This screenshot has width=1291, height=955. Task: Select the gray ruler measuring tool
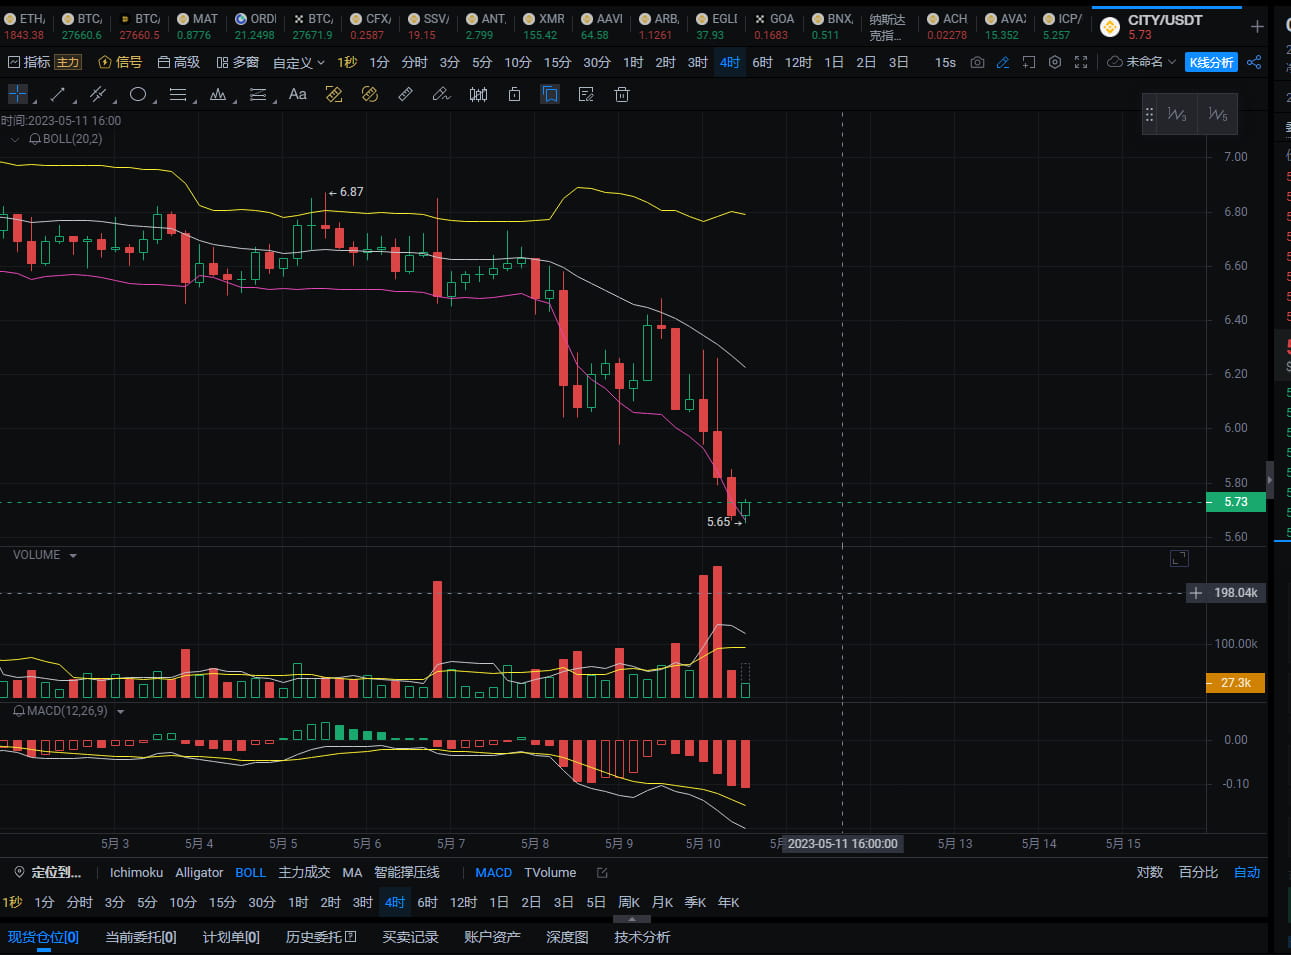click(405, 94)
